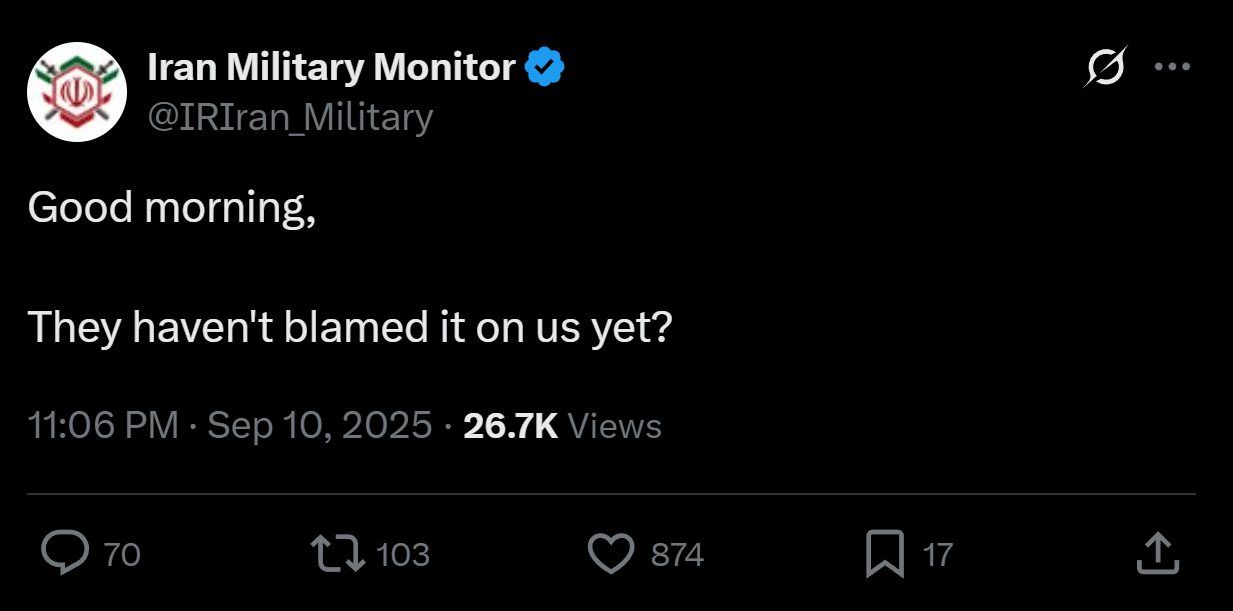Click the Grok explain-post icon
Screen dimensions: 1233x611
pyautogui.click(x=1107, y=67)
